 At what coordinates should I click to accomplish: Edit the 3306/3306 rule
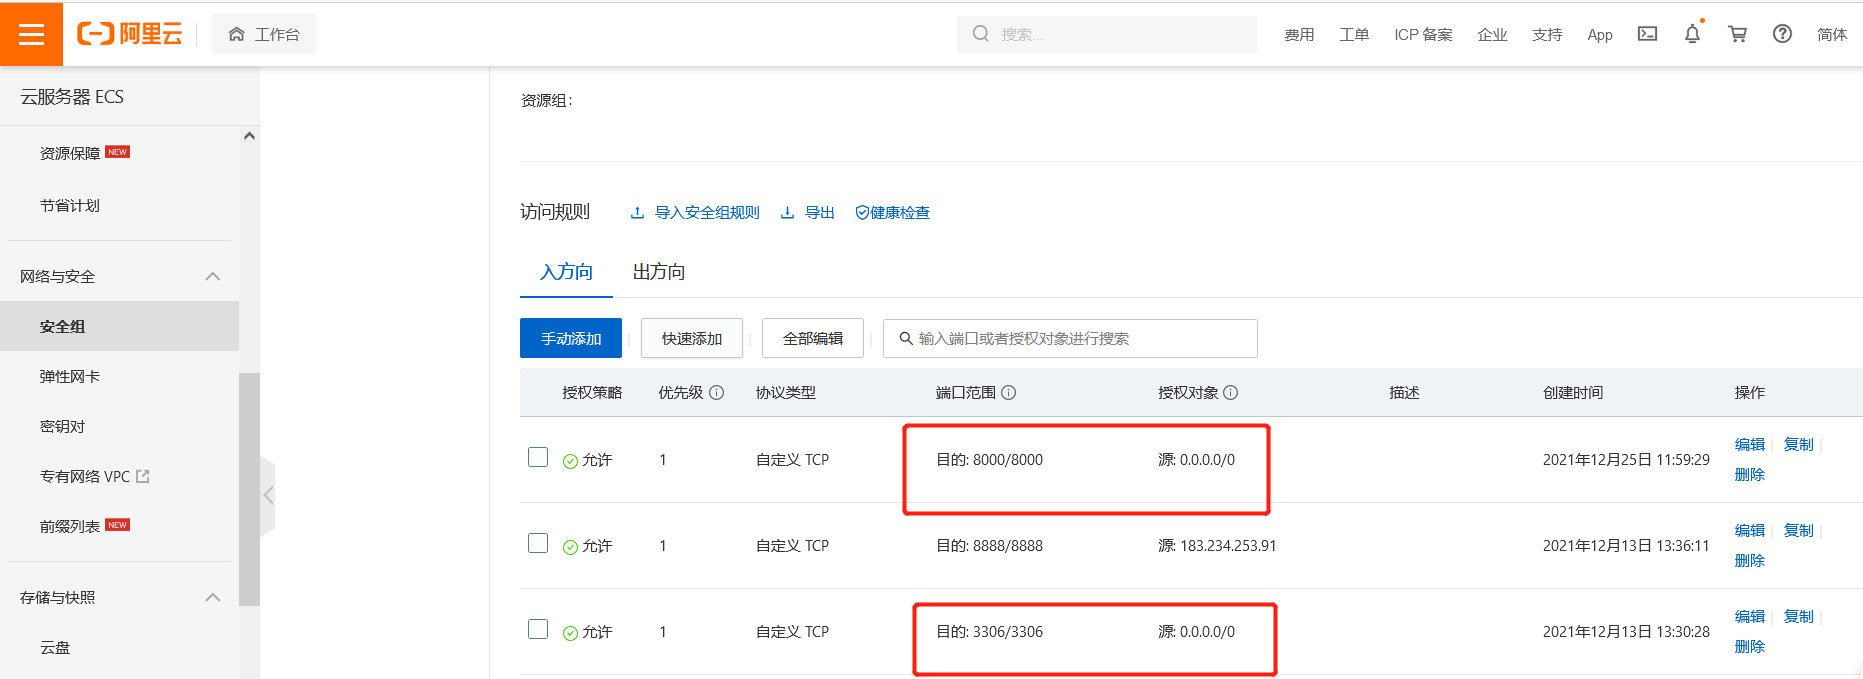1750,616
